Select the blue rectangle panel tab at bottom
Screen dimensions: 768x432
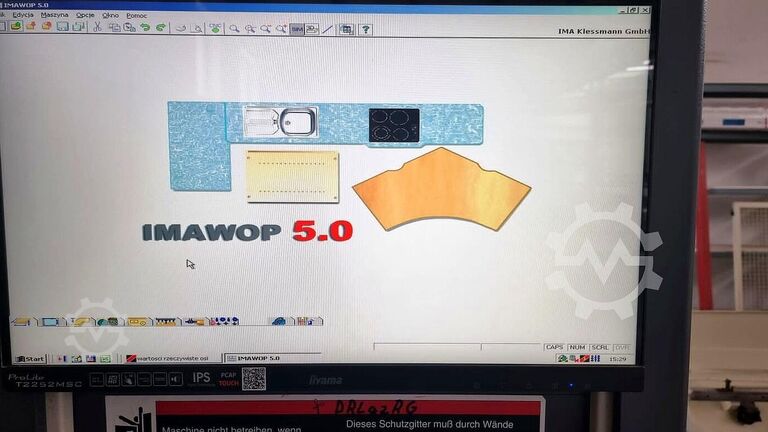tap(48, 322)
